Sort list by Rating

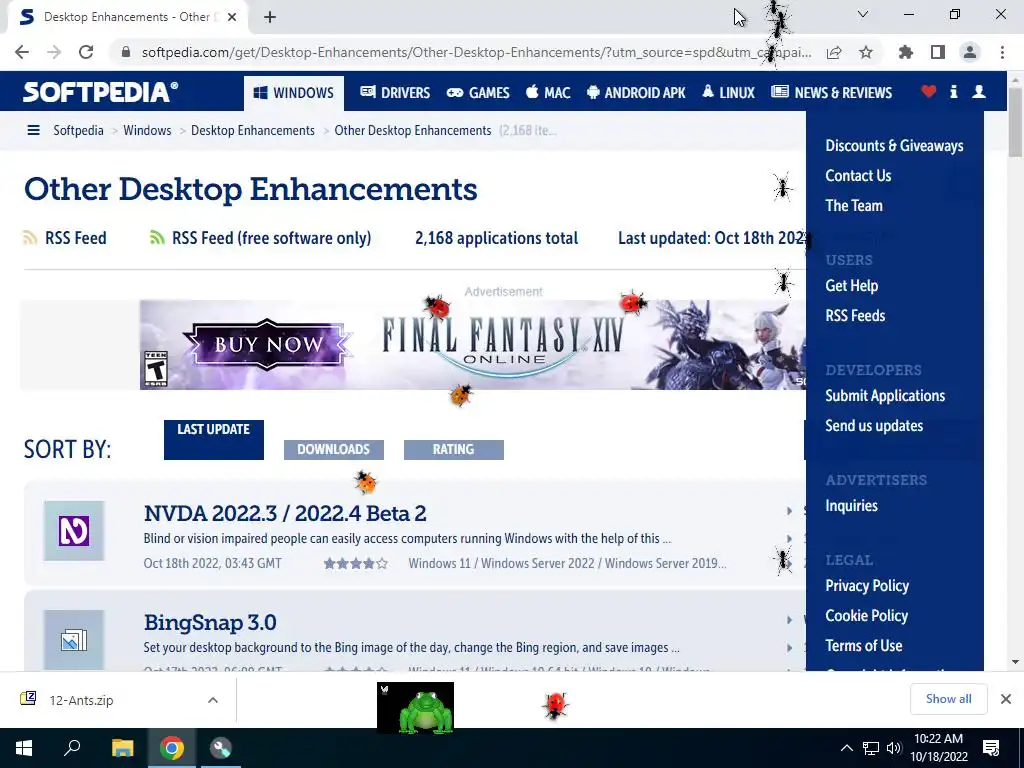pos(454,449)
